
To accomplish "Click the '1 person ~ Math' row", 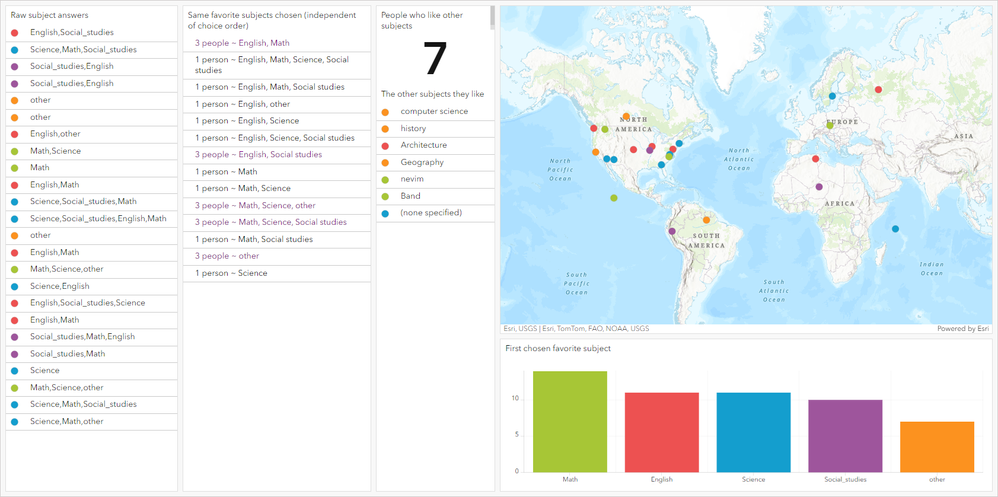I will pos(277,172).
